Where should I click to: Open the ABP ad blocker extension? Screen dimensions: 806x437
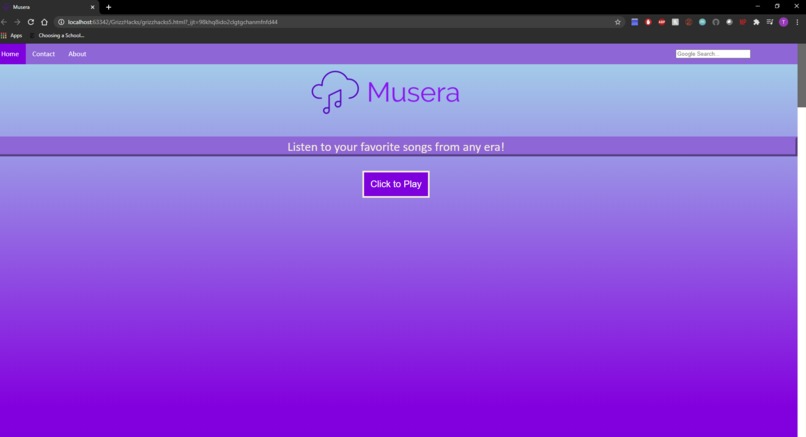pyautogui.click(x=662, y=22)
